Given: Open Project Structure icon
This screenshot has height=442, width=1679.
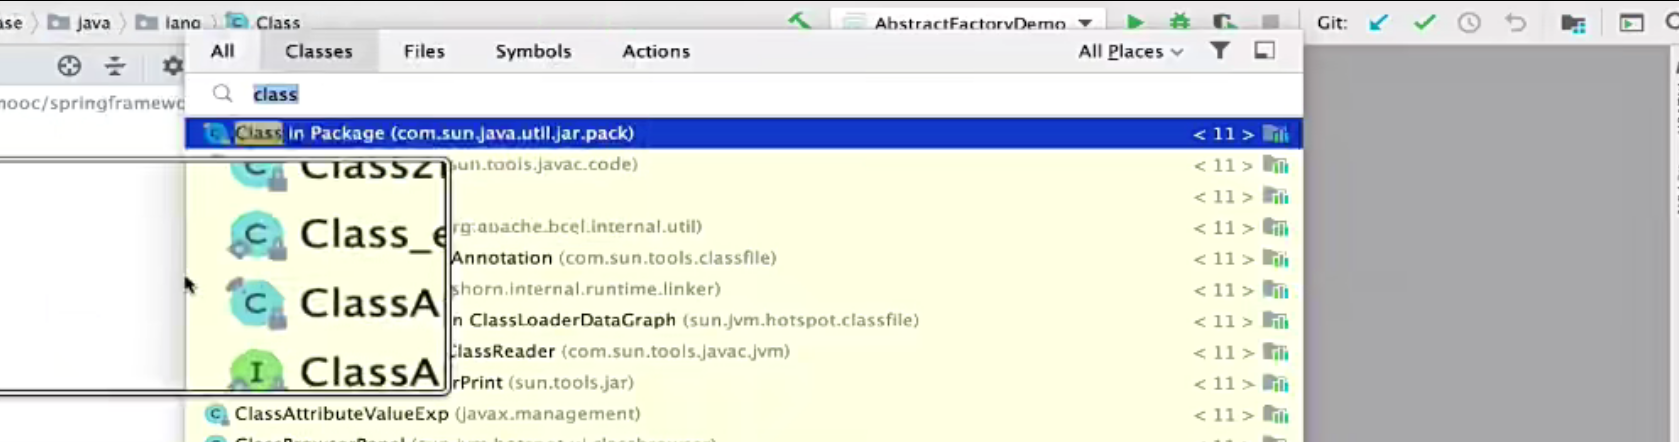Looking at the screenshot, I should 1573,22.
